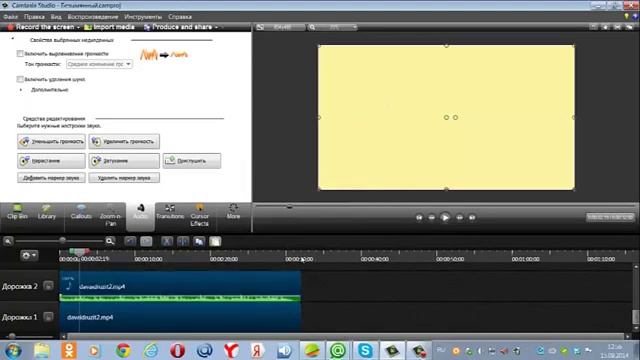Screen dimensions: 640x360
Task: Open the Файл menu
Action: (11, 17)
